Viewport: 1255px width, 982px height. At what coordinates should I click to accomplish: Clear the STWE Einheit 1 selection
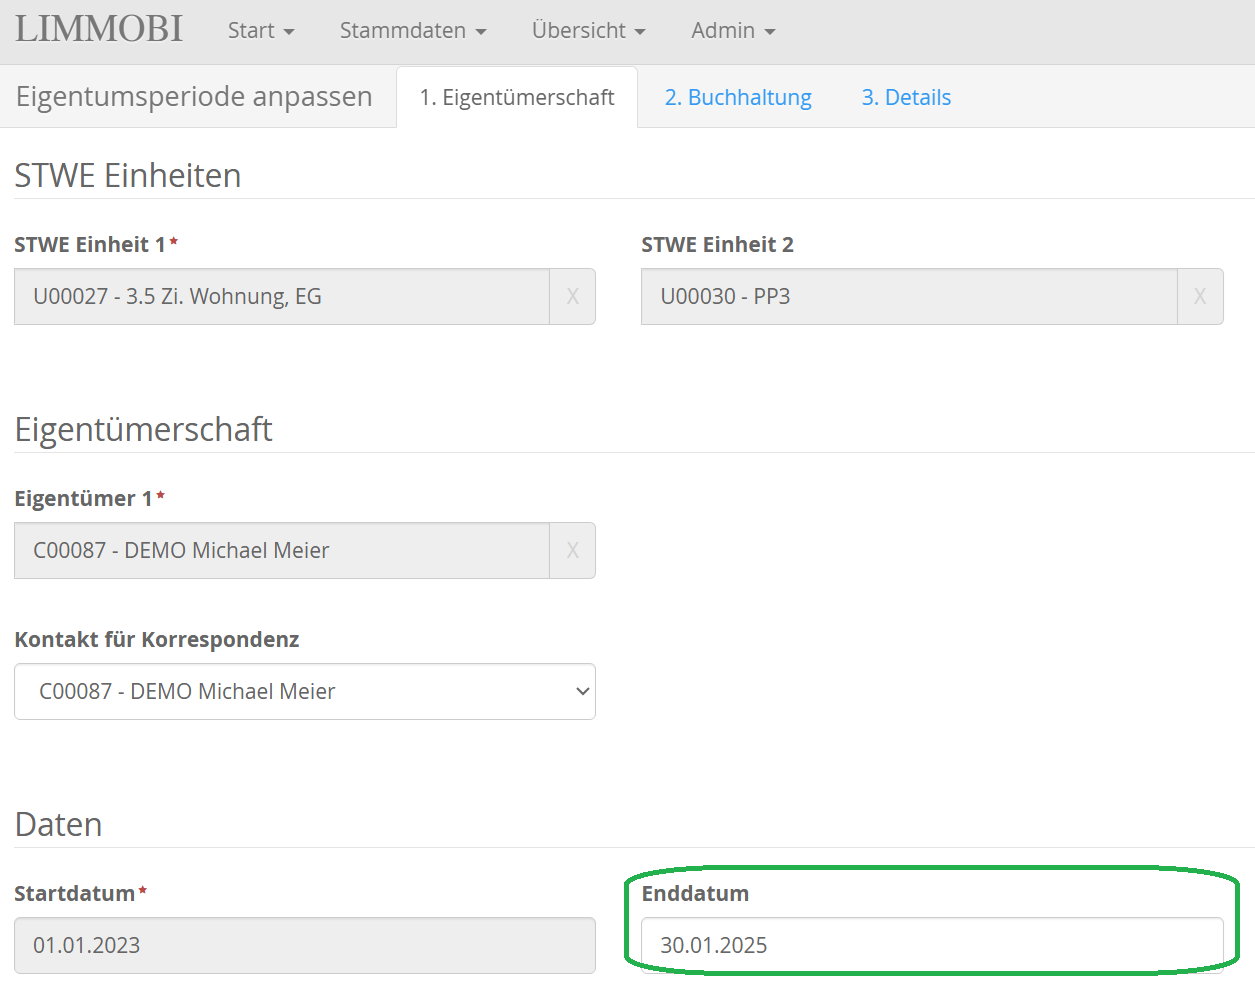click(x=572, y=297)
